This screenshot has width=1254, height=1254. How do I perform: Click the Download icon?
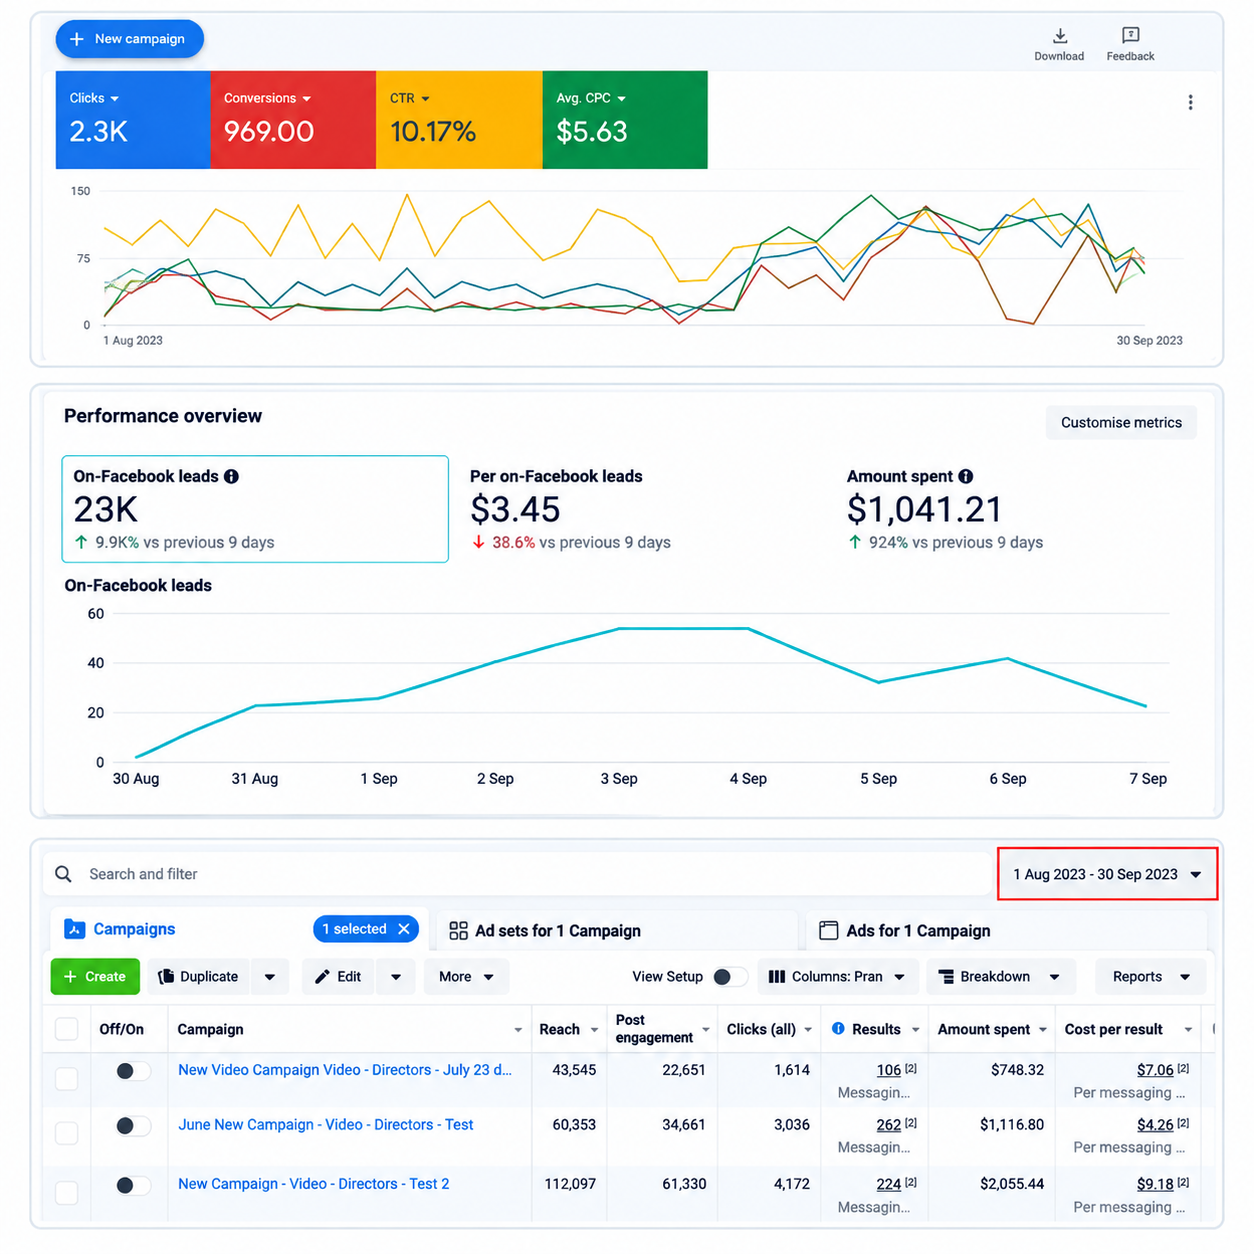[x=1060, y=35]
